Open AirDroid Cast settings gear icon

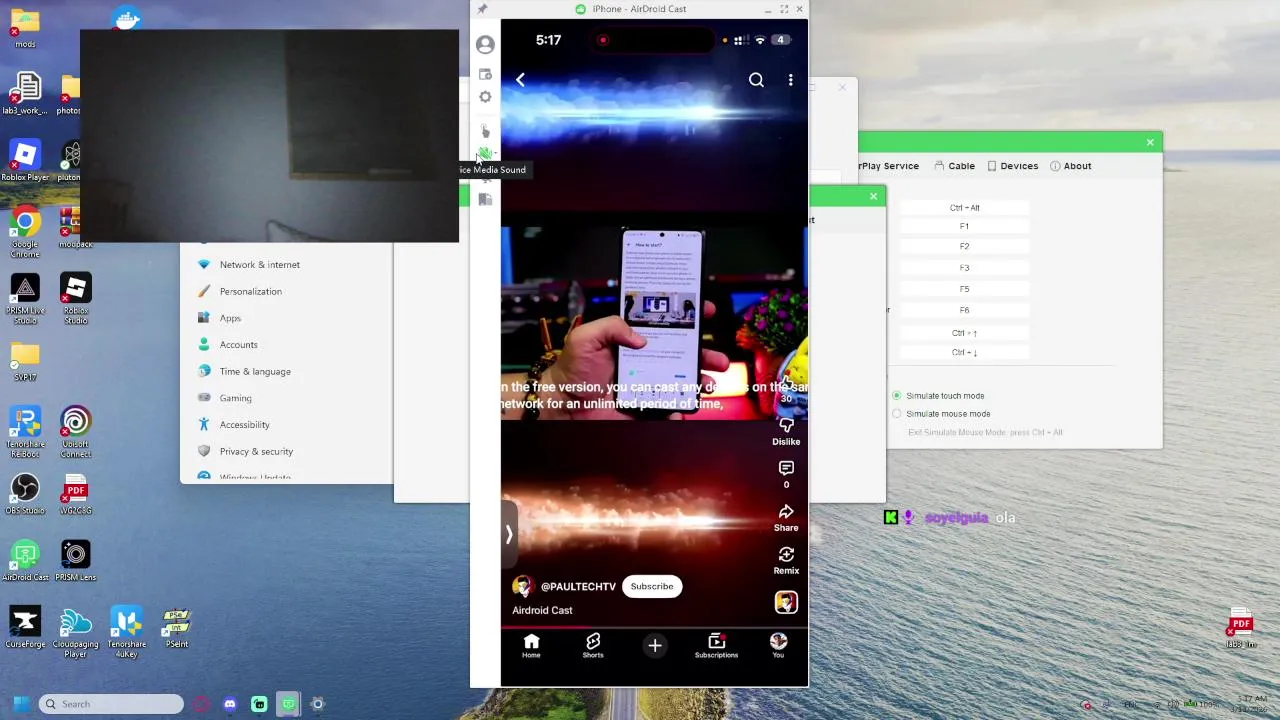pyautogui.click(x=485, y=97)
